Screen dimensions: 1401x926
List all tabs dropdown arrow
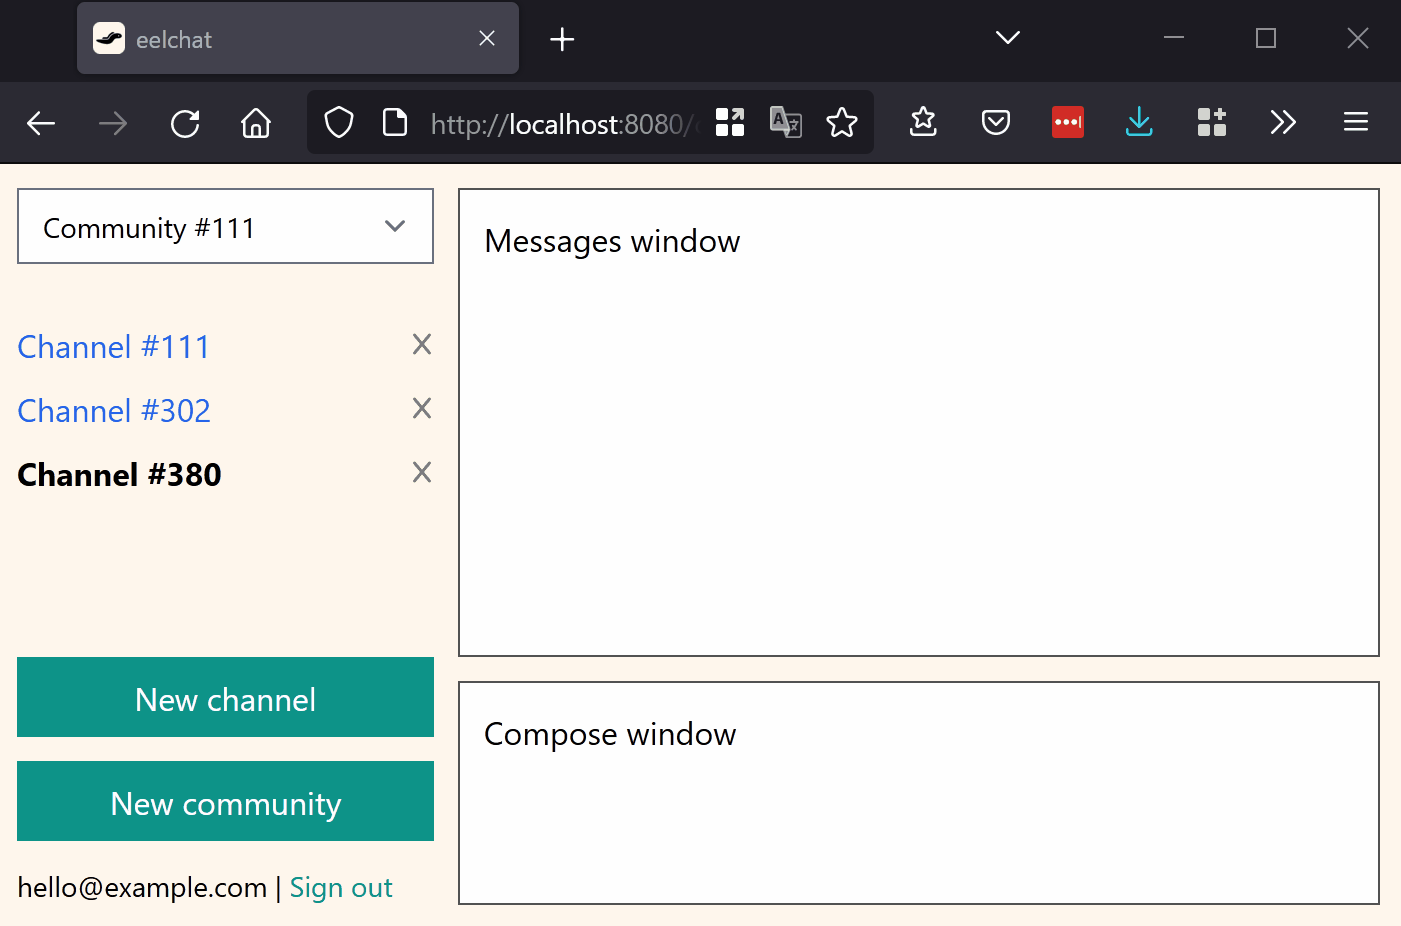(x=1008, y=38)
